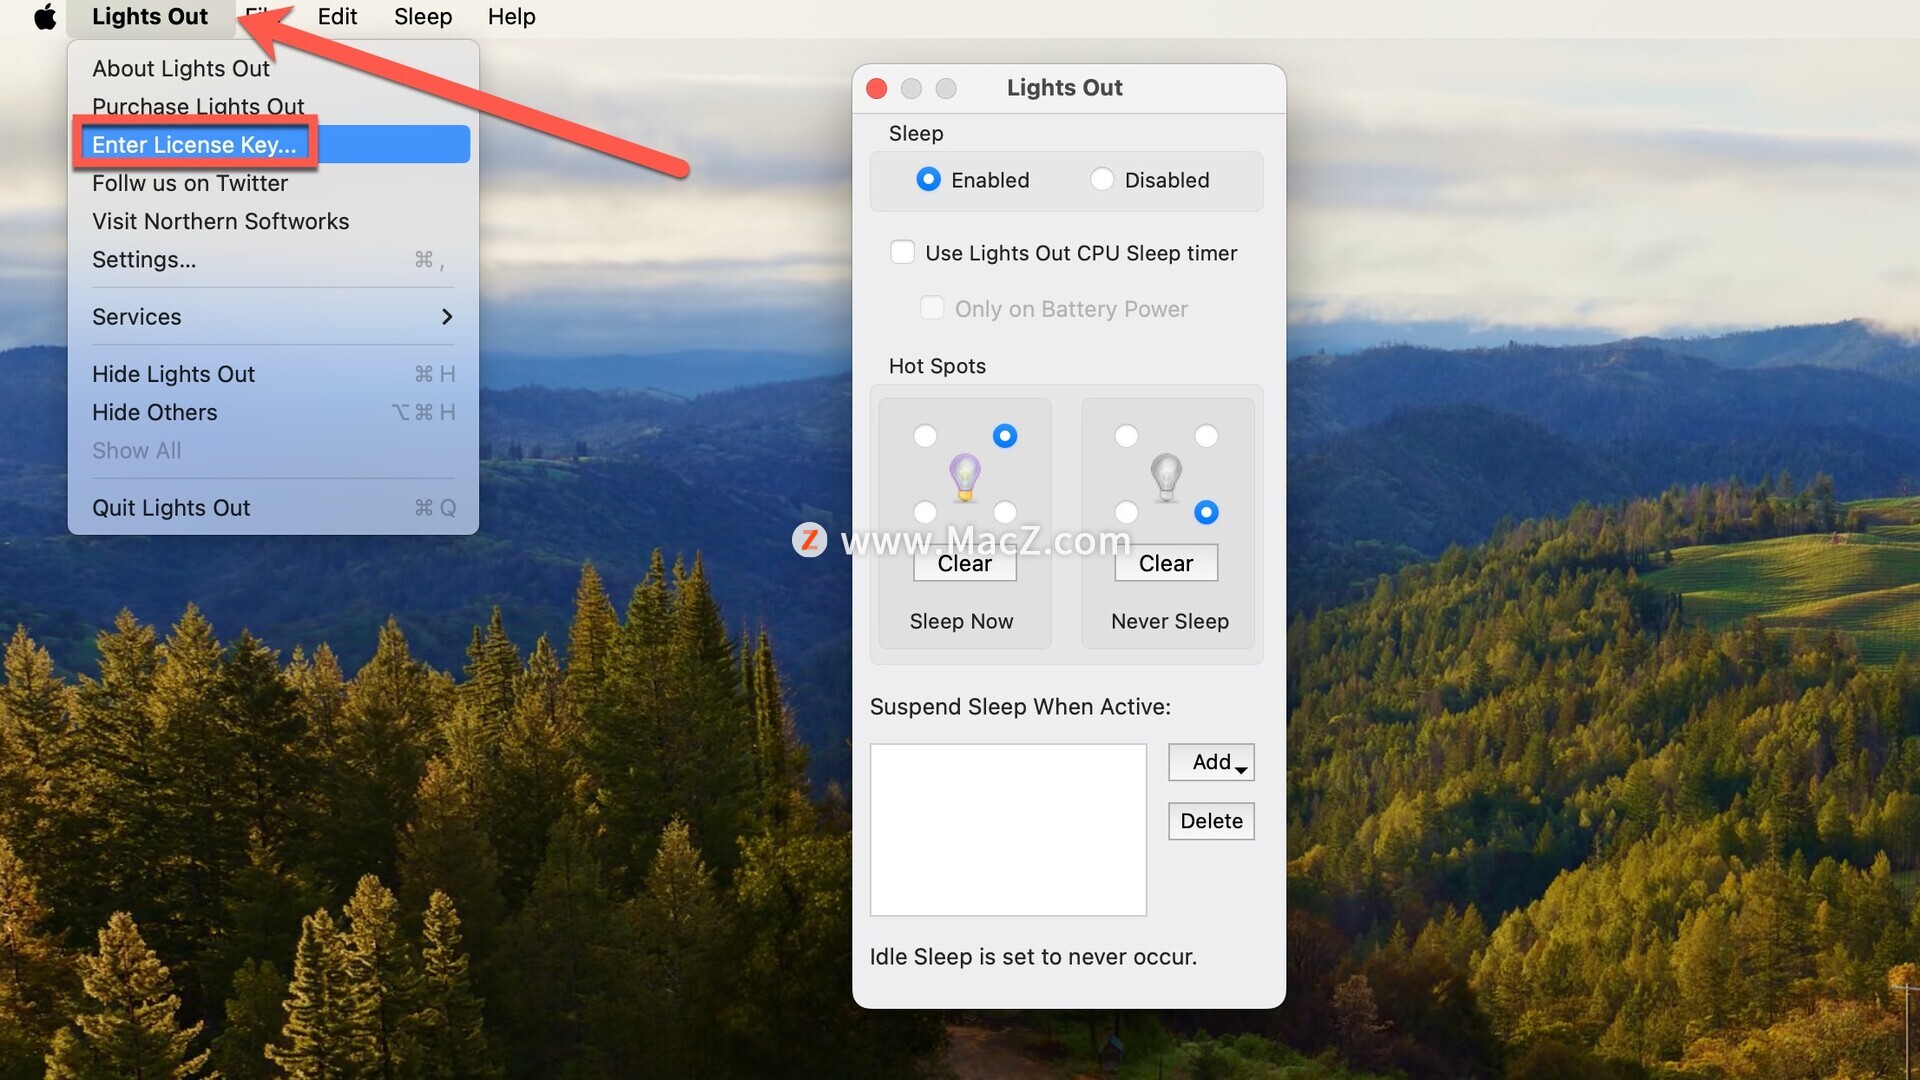Open the Sleep menu

tap(423, 17)
